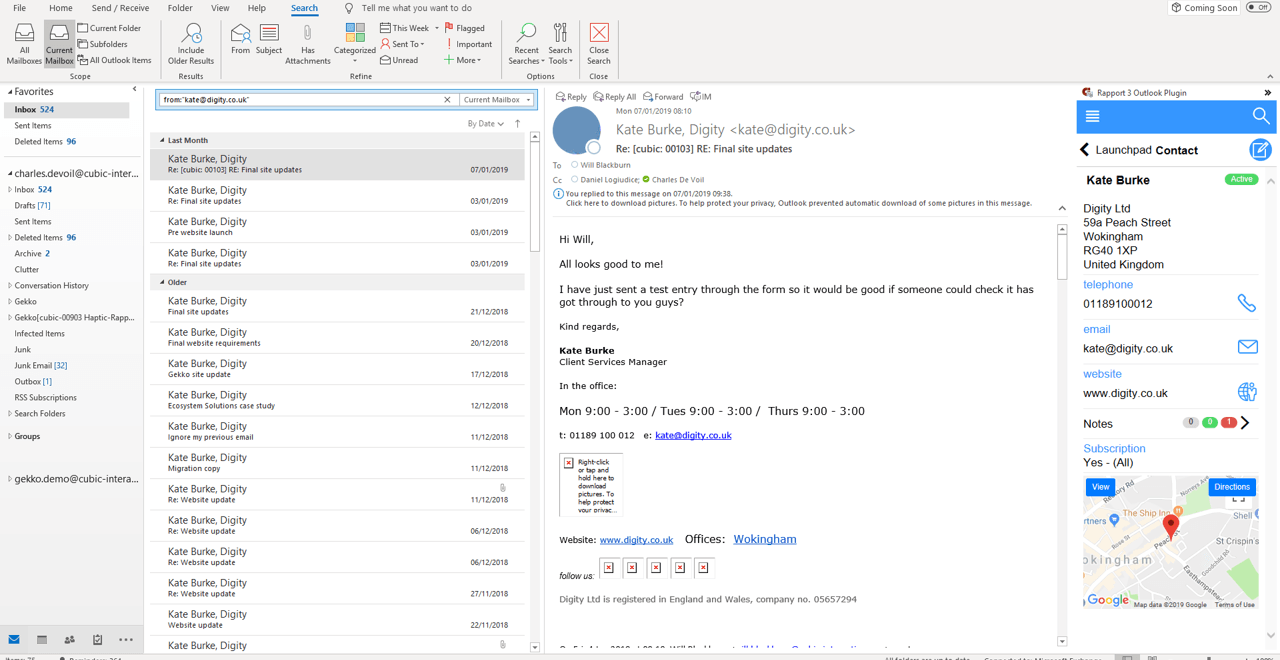Click the kate@digity.co.uk link in signature
This screenshot has height=660, width=1280.
pyautogui.click(x=693, y=435)
